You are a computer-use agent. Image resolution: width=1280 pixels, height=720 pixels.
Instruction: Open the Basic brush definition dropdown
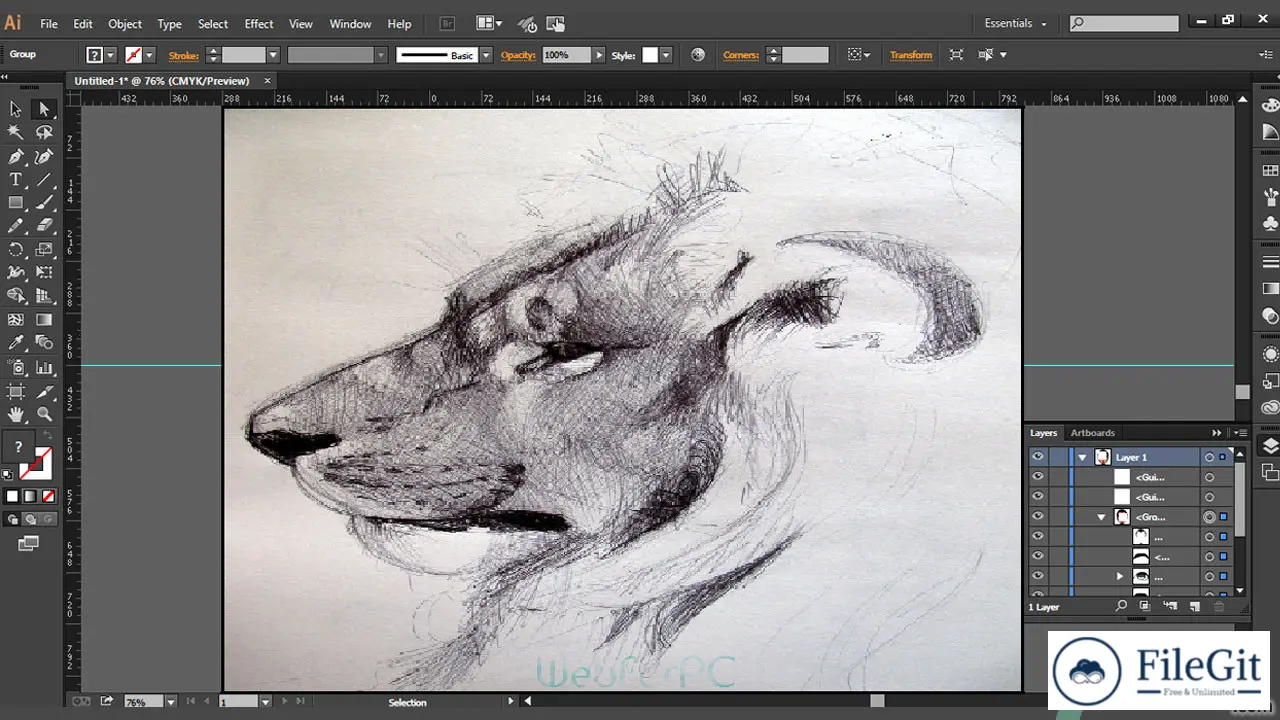pyautogui.click(x=486, y=55)
